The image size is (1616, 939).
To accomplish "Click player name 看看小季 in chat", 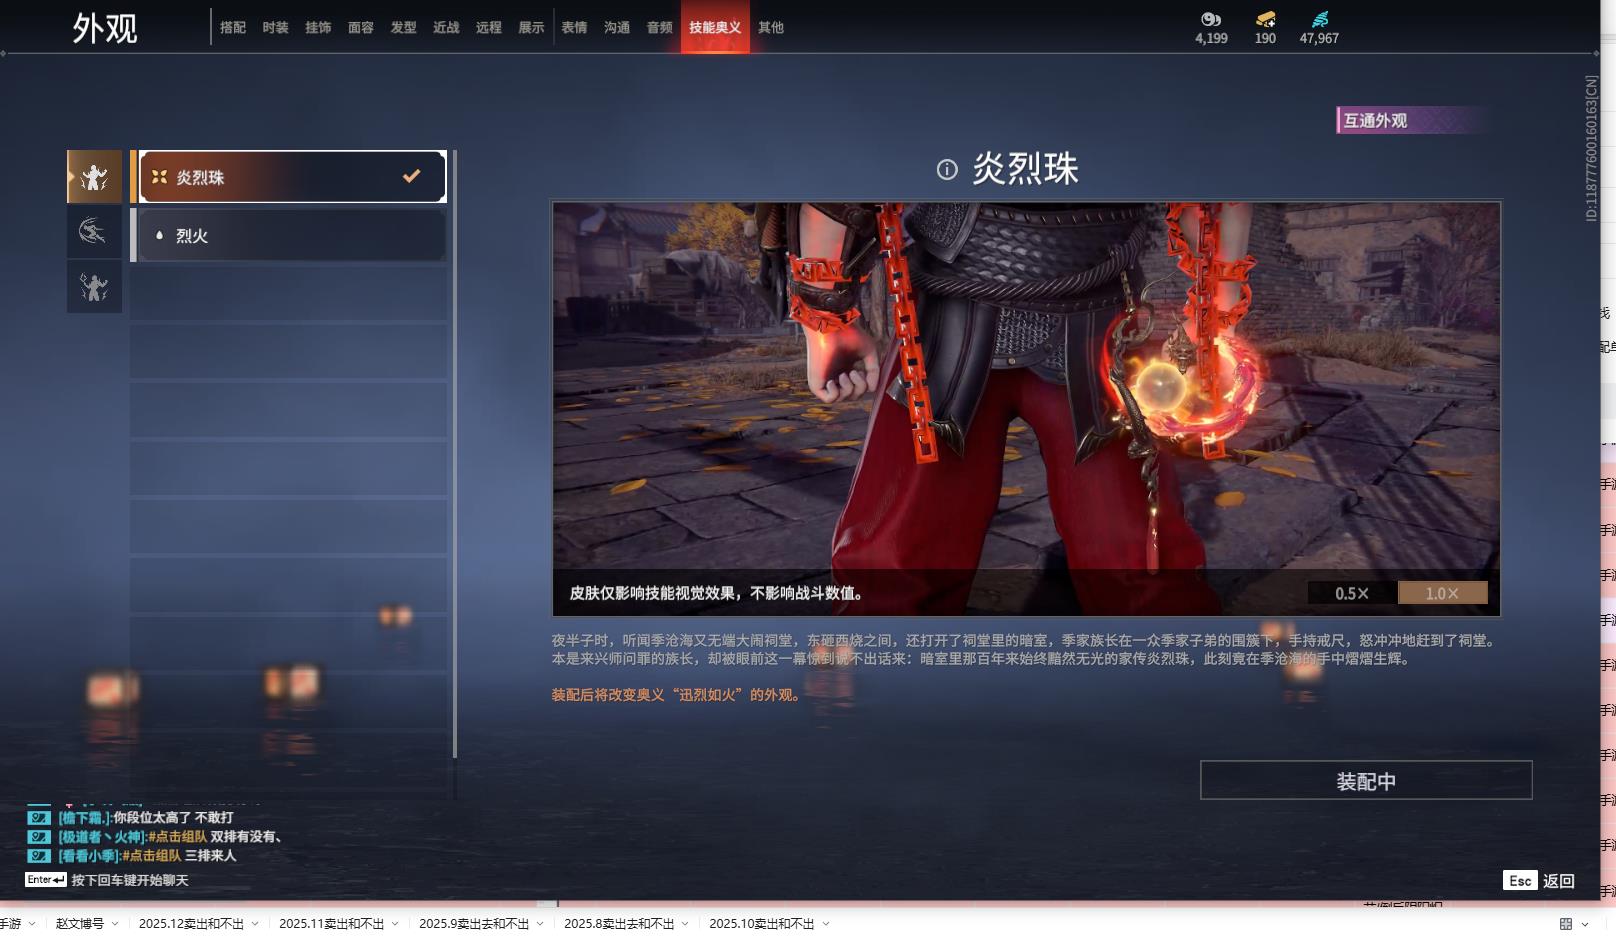I will (89, 855).
